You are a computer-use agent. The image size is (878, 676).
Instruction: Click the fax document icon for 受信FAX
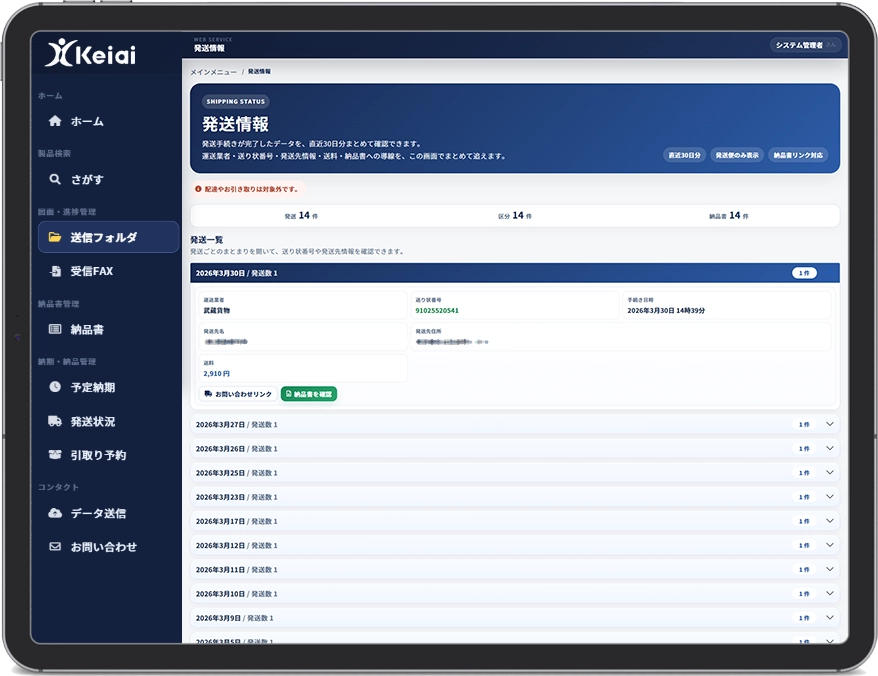[55, 271]
